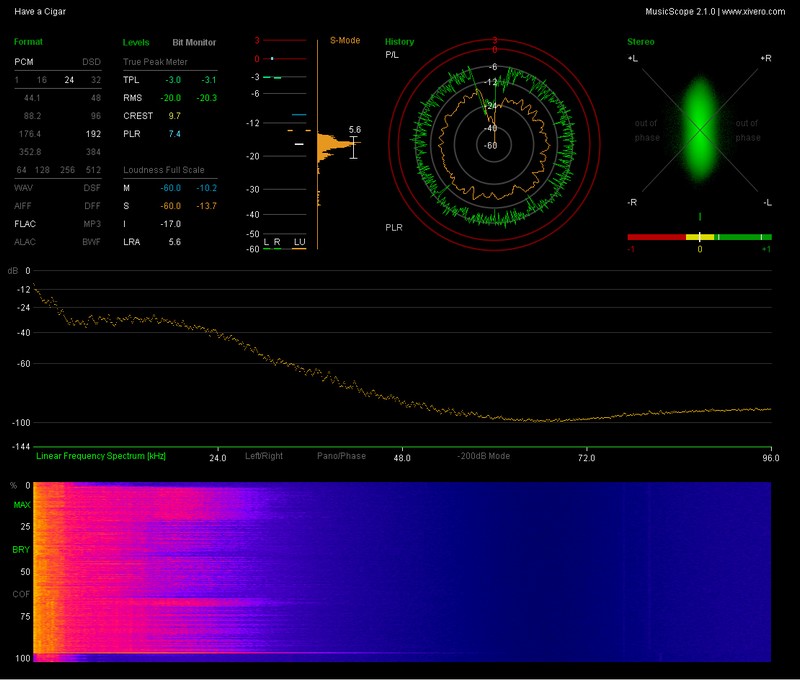Click the Stereo section header

(640, 42)
